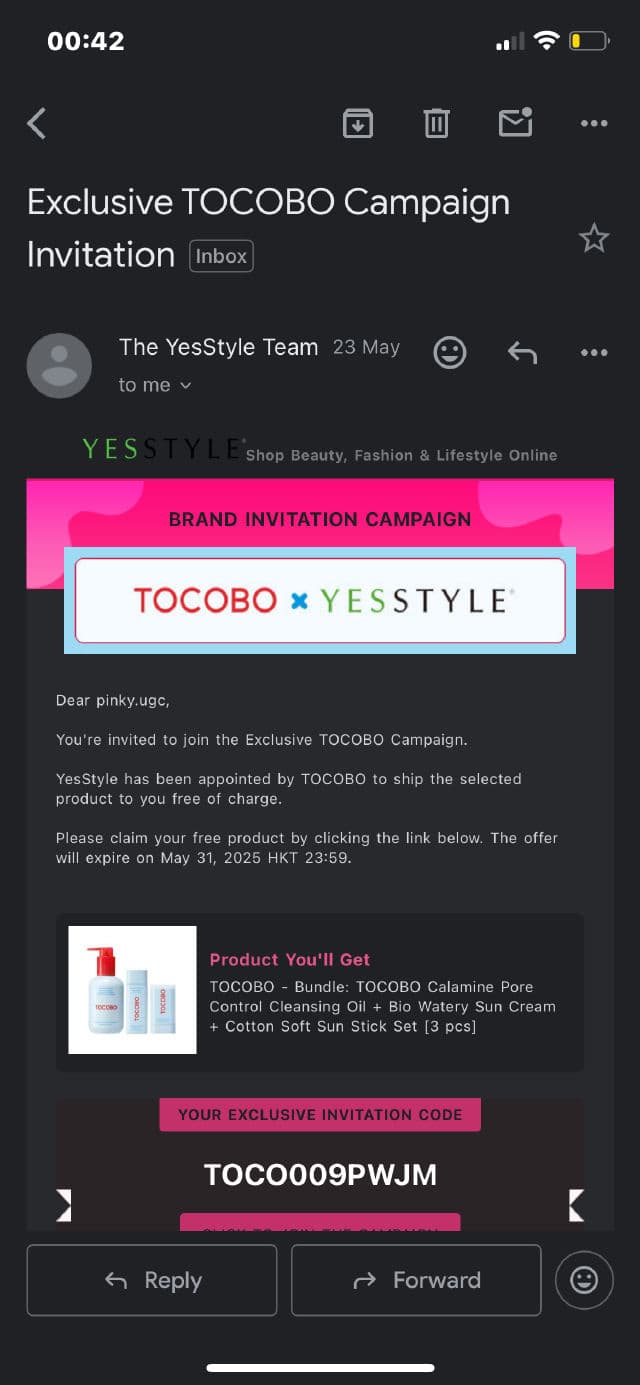This screenshot has height=1385, width=640.
Task: Tap the Inbox label tag
Action: [221, 256]
